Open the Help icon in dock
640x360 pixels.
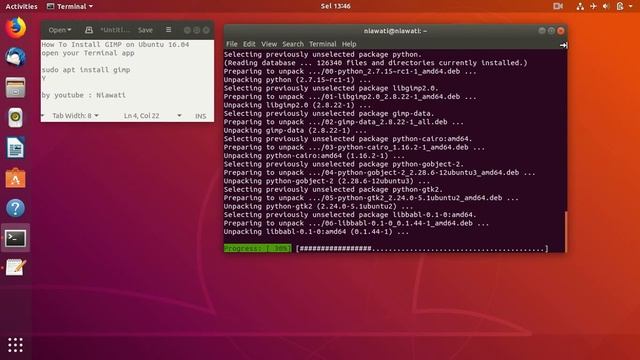[16, 208]
